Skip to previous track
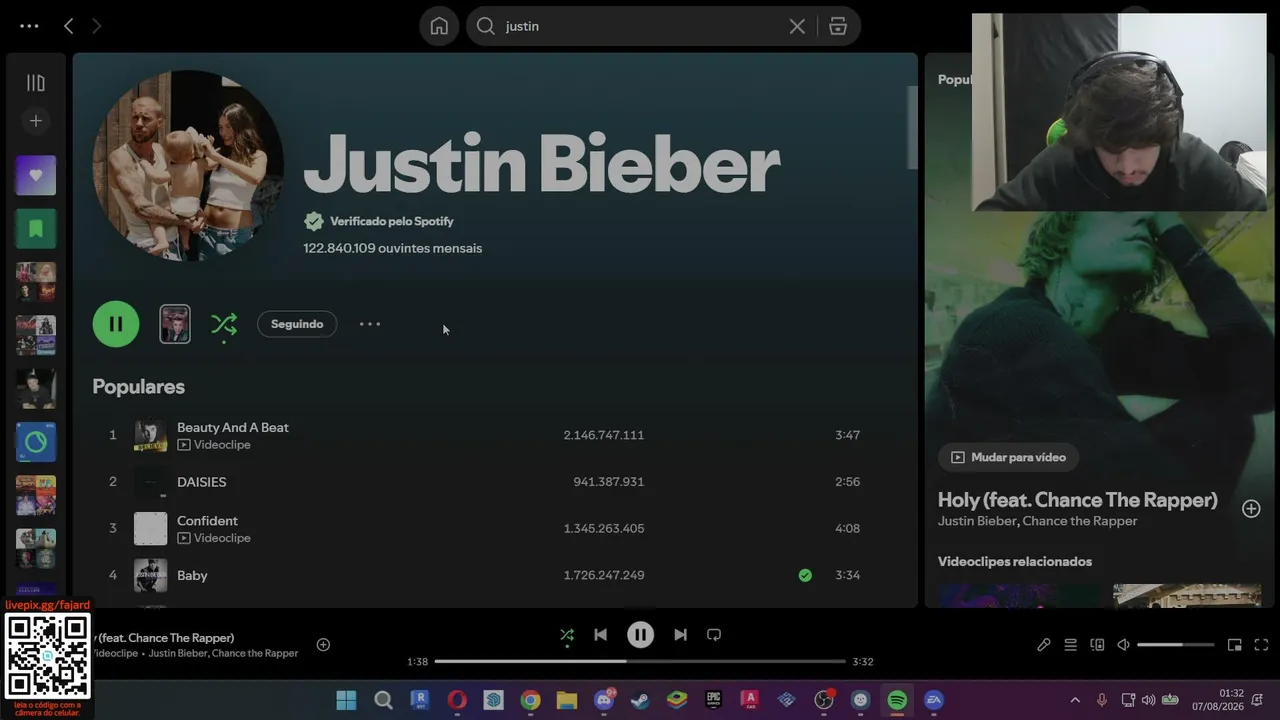This screenshot has height=720, width=1280. pyautogui.click(x=600, y=635)
